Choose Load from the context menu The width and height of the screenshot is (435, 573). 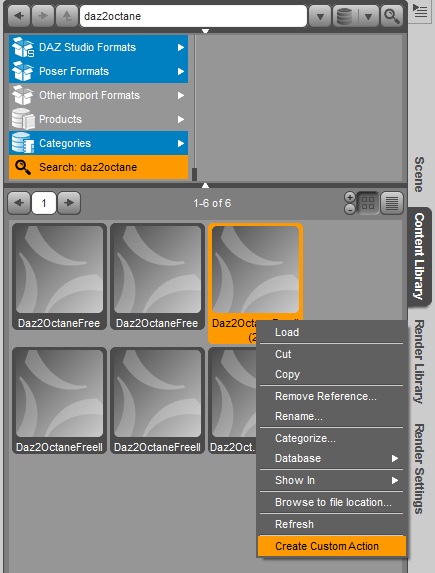[332, 332]
